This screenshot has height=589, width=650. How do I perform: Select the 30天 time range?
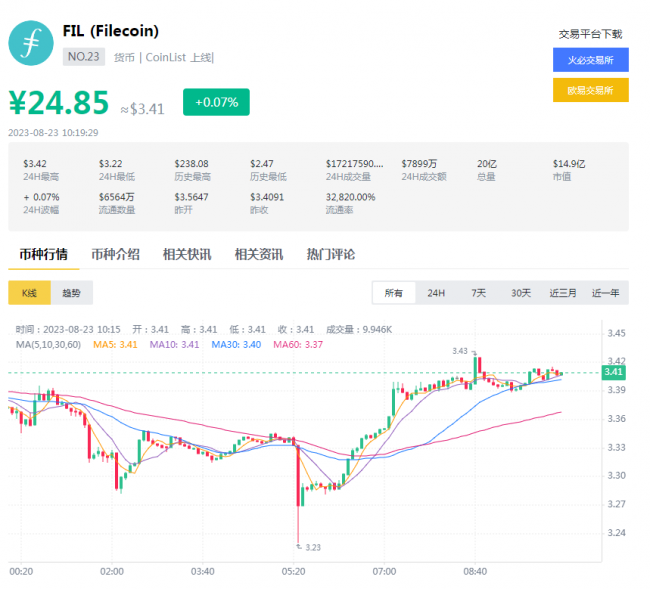click(x=521, y=293)
